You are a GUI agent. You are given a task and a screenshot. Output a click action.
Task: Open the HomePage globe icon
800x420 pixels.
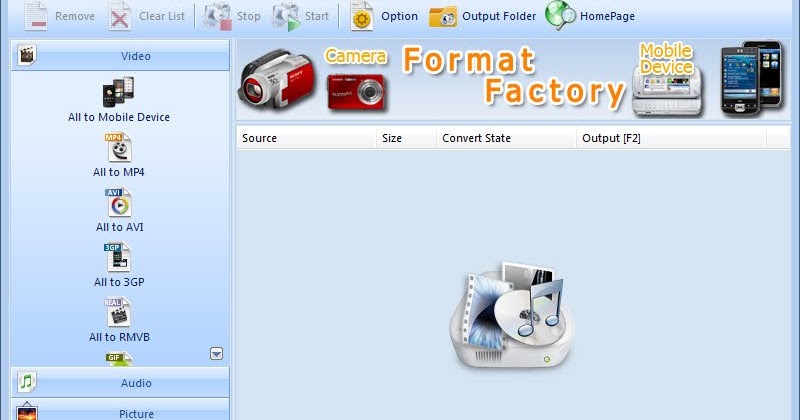click(x=560, y=15)
